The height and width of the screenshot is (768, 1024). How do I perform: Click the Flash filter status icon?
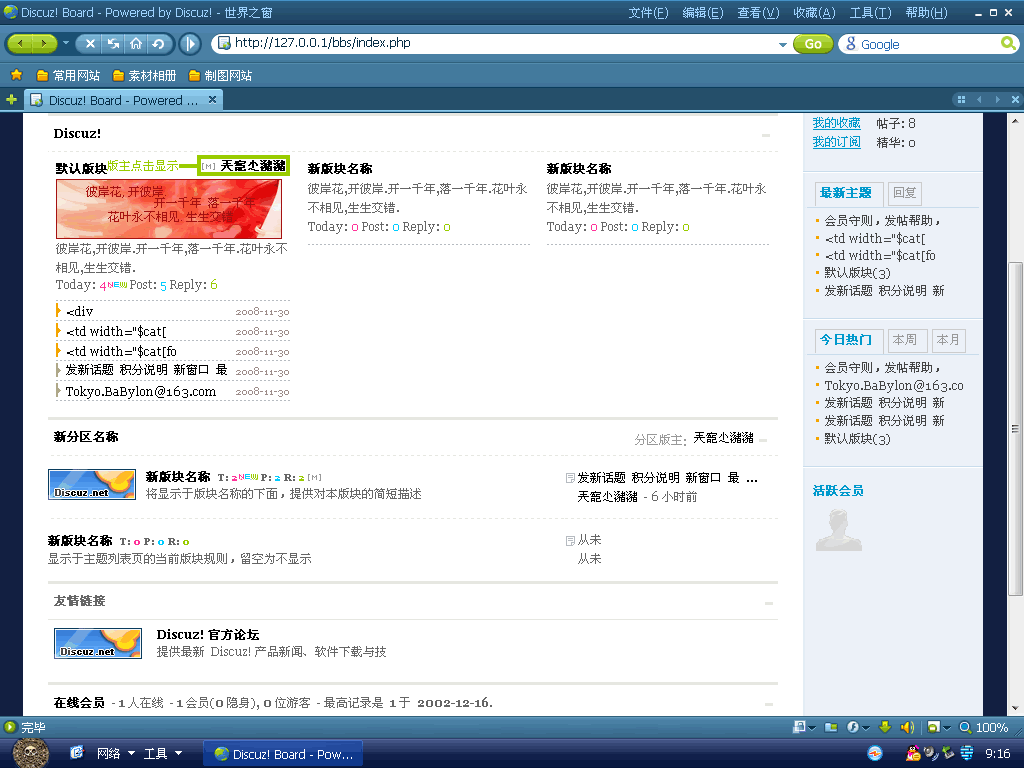point(853,727)
